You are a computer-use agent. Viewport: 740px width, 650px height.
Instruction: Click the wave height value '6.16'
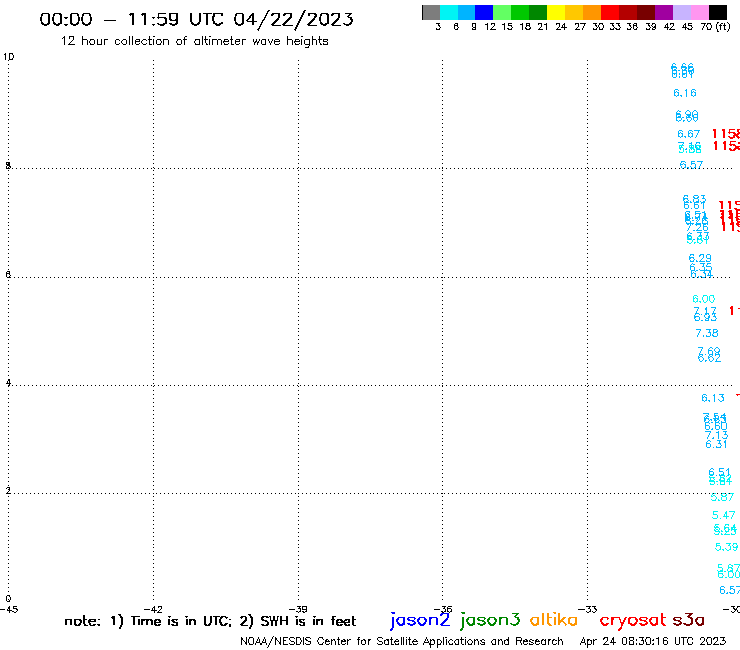[x=685, y=93]
